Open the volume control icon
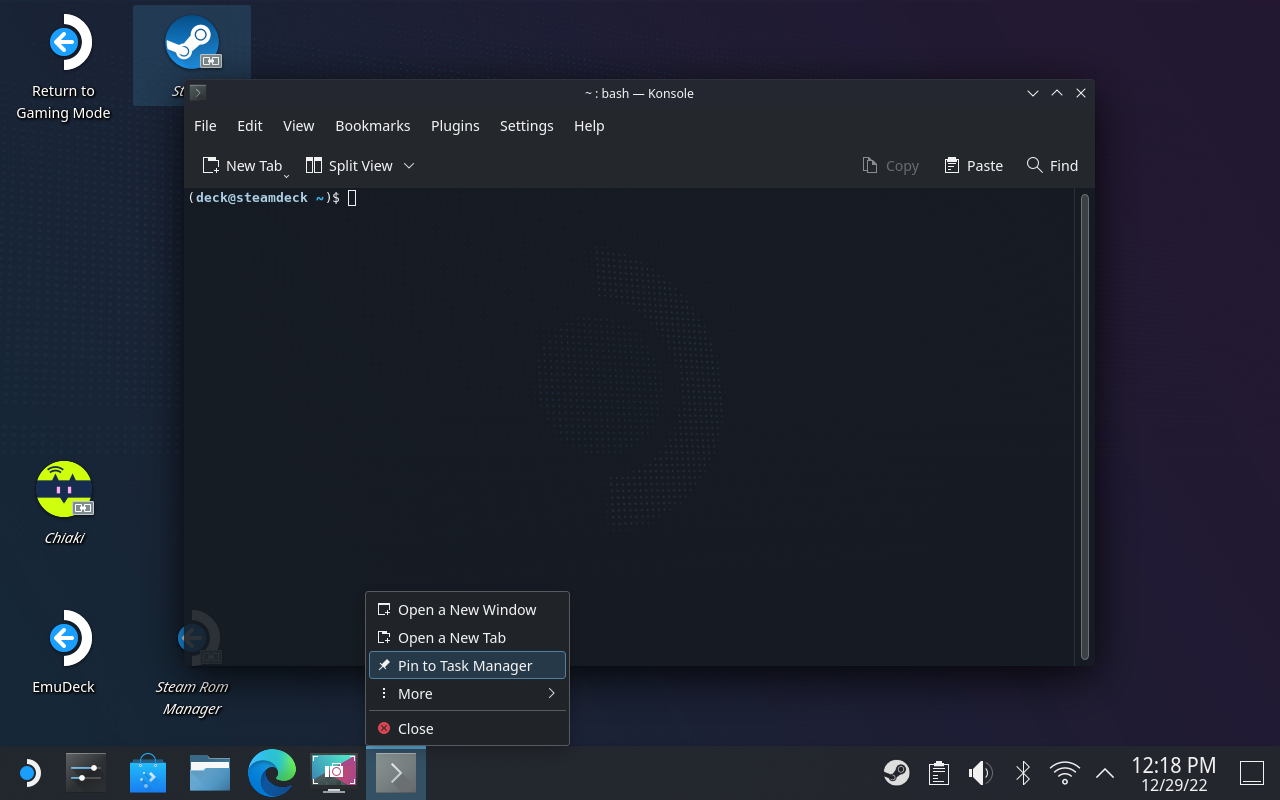The width and height of the screenshot is (1280, 800). [980, 773]
